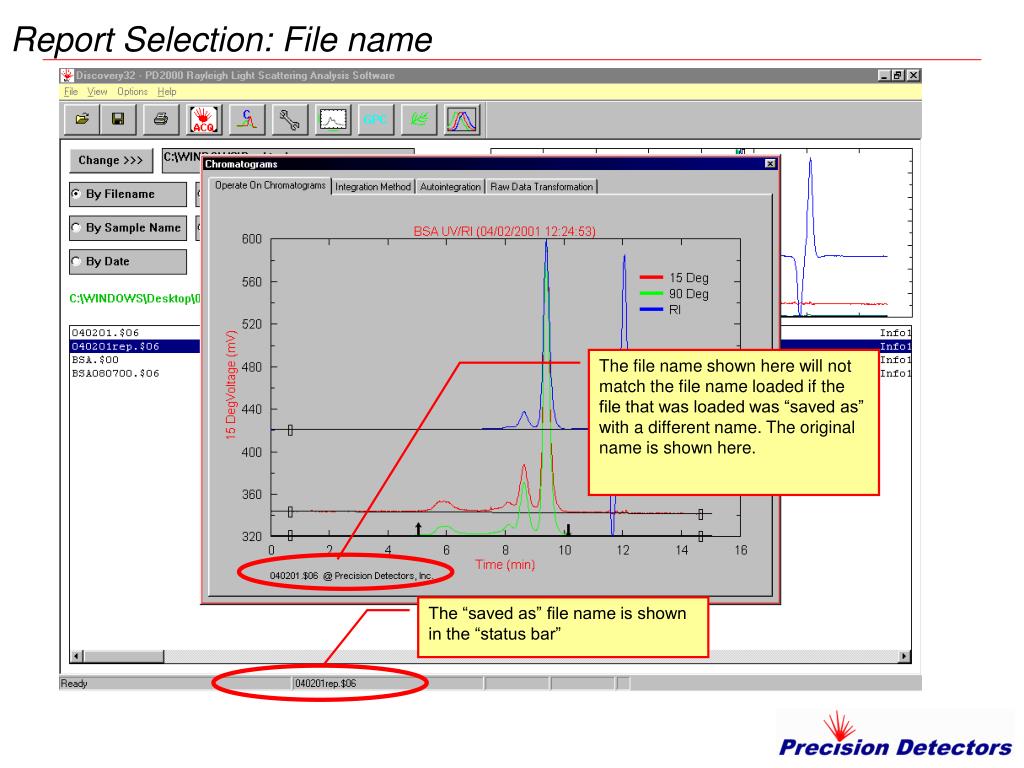Viewport: 1024px width, 768px height.
Task: Select file 040201.$06 in the list
Action: 105,332
